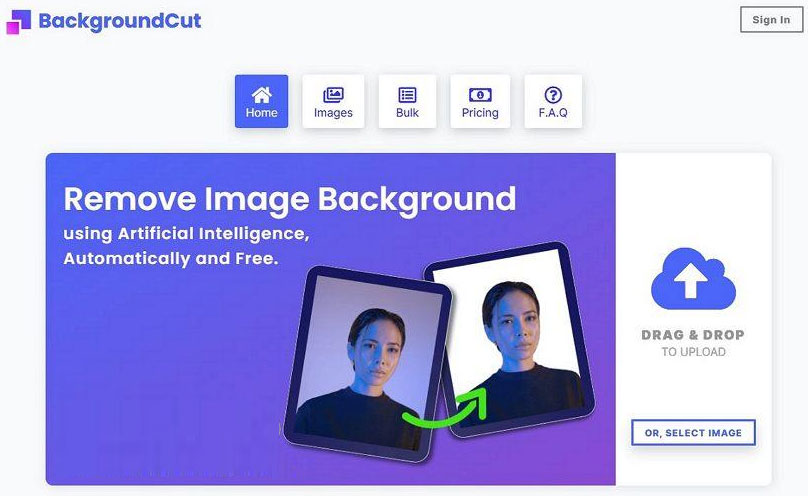This screenshot has width=808, height=496.
Task: Click OR, SELECT IMAGE button
Action: [693, 433]
